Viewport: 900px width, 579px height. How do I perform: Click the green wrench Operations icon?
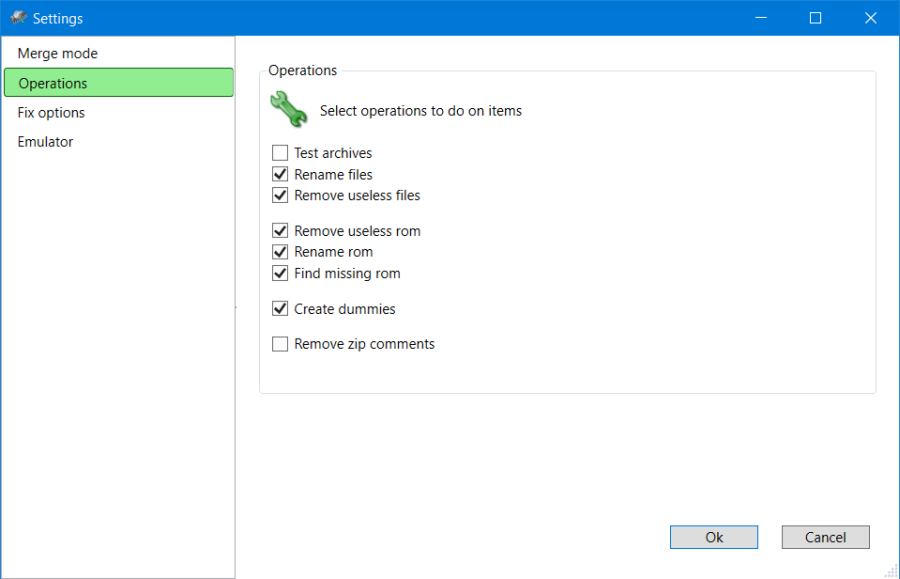(x=288, y=110)
